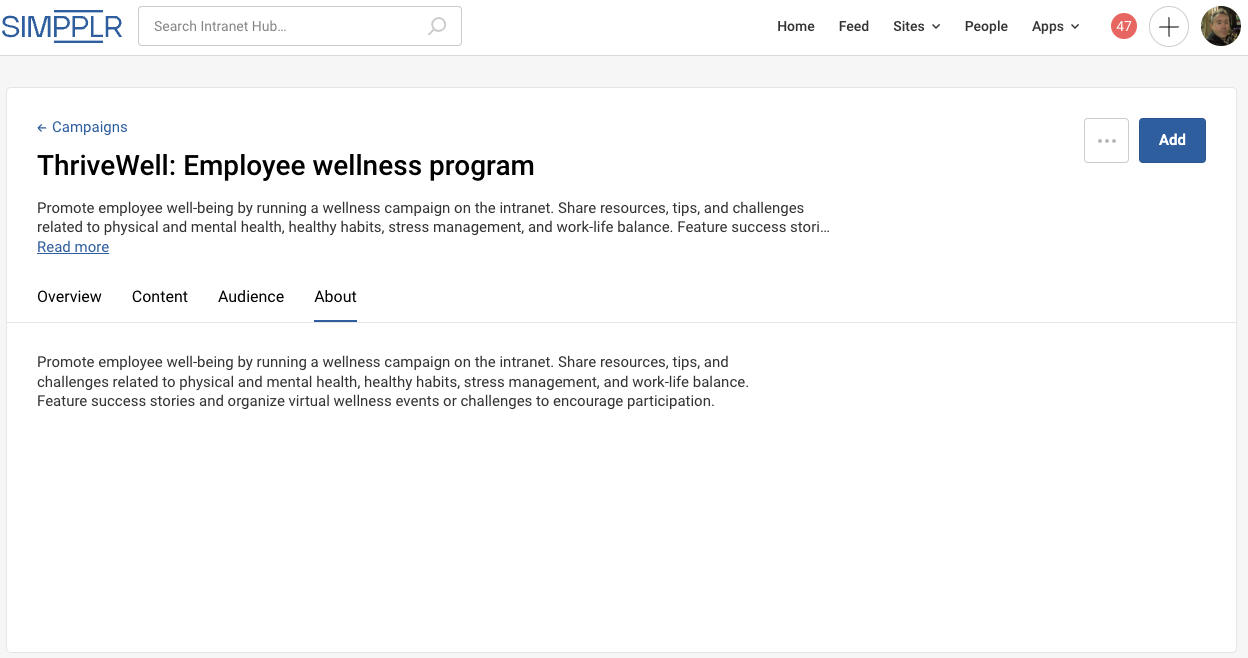Open the notifications badge showing 47
Viewport: 1248px width, 658px height.
[1124, 27]
